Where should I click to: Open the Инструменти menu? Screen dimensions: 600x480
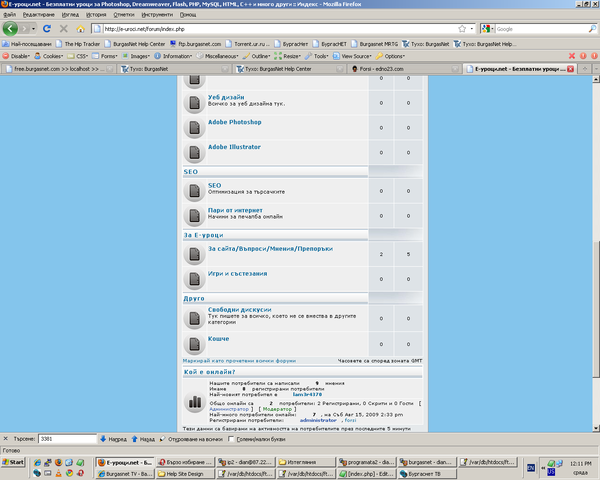[x=157, y=15]
